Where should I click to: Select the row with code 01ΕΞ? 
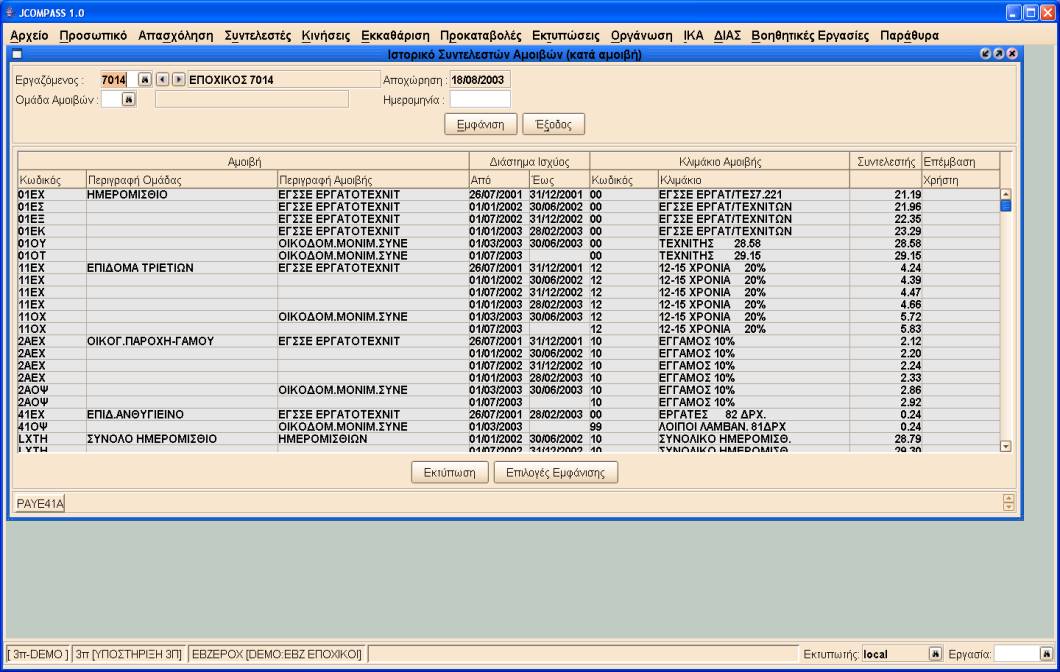[508, 219]
